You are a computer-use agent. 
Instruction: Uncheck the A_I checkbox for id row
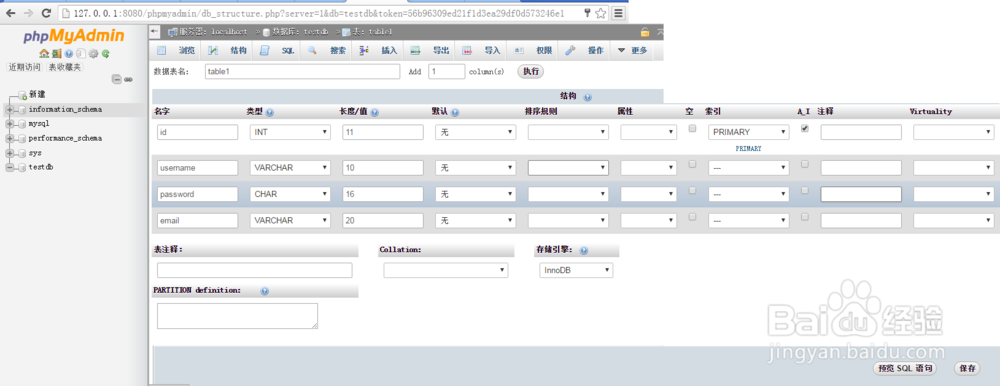click(x=805, y=128)
